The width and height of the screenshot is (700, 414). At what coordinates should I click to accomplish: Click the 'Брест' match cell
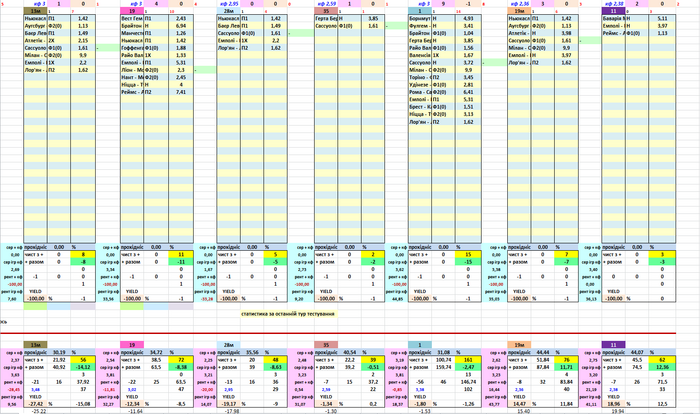(420, 107)
